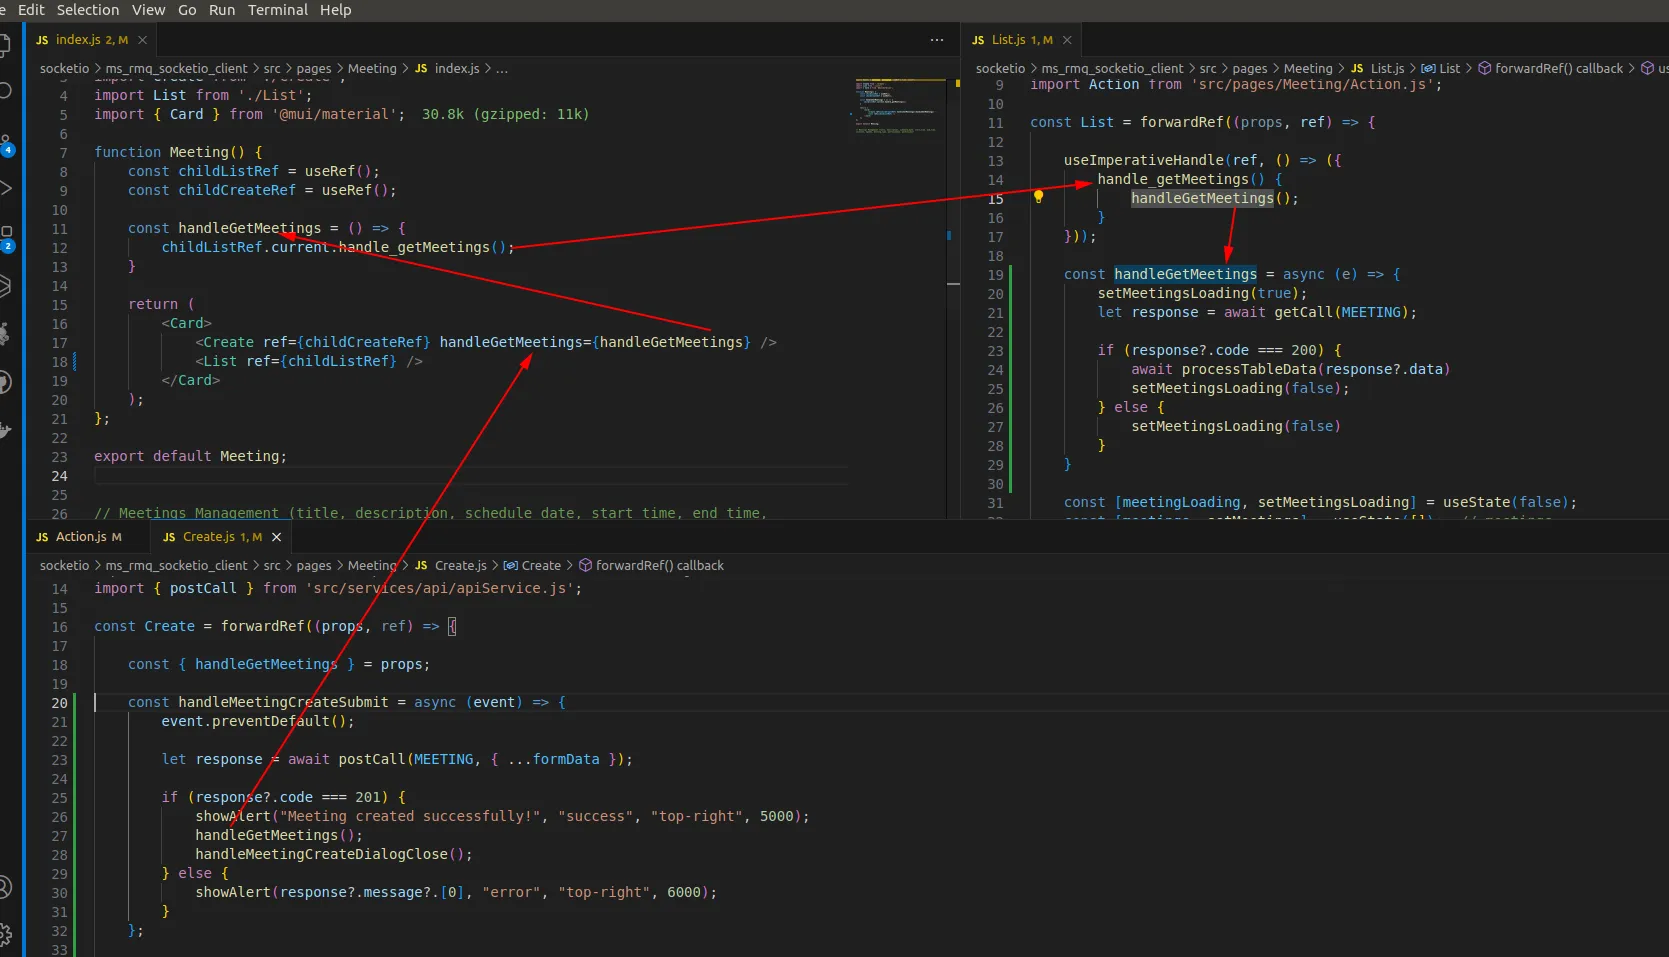
Task: Open the GitHub panel in the activity bar
Action: tap(5, 383)
